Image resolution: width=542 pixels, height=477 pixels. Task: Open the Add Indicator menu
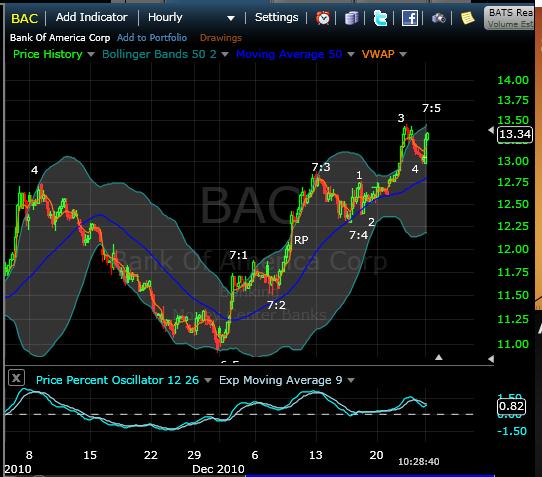click(x=92, y=17)
